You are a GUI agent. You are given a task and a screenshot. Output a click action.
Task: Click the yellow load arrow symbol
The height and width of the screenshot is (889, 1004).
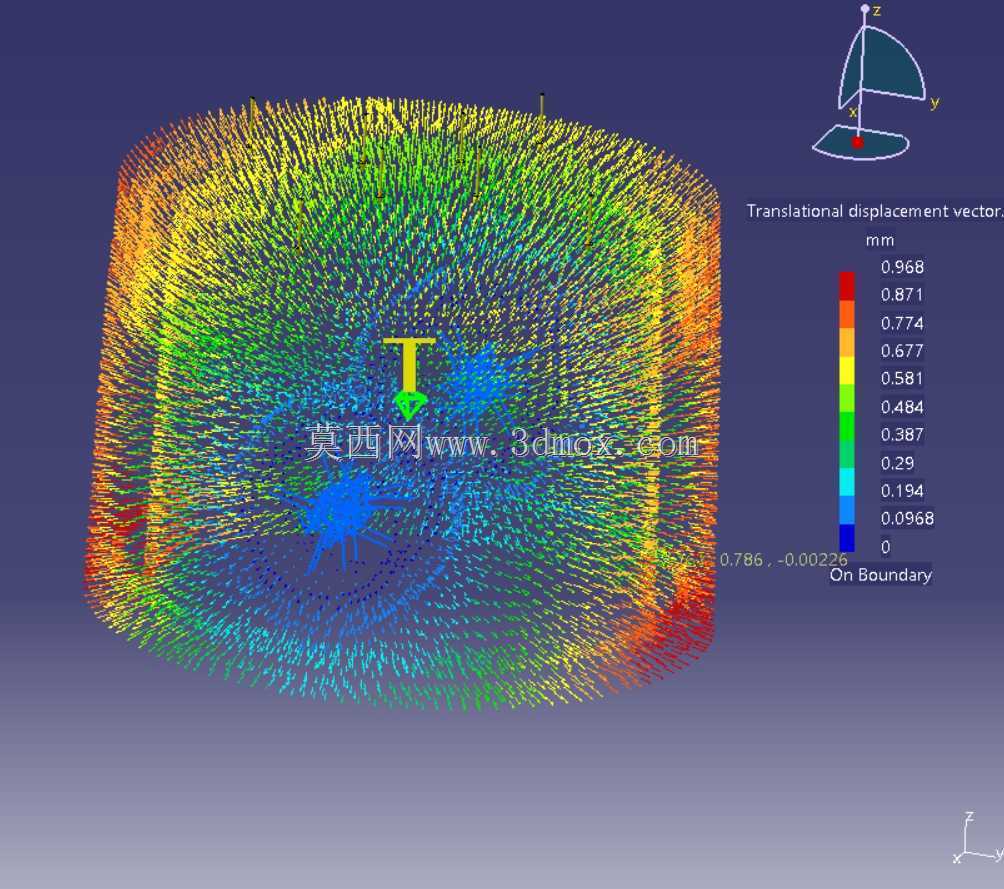(409, 364)
